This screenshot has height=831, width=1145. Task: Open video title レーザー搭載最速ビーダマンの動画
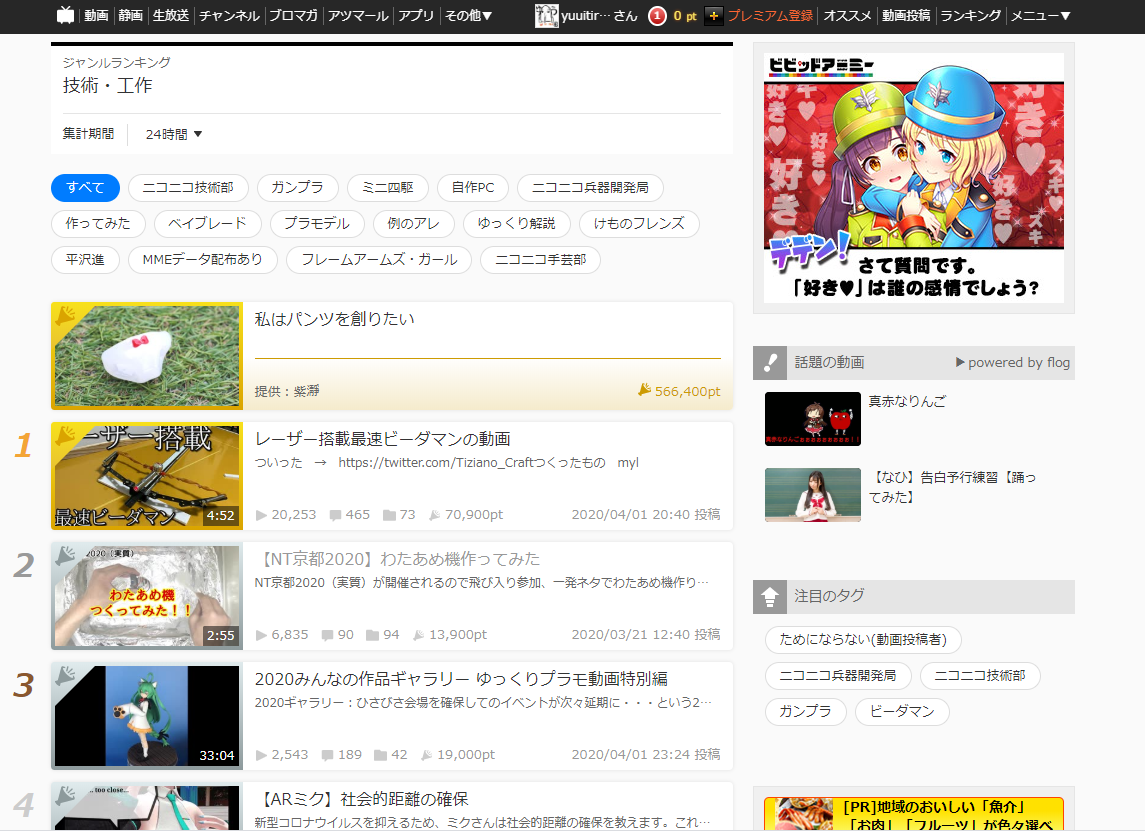[383, 439]
